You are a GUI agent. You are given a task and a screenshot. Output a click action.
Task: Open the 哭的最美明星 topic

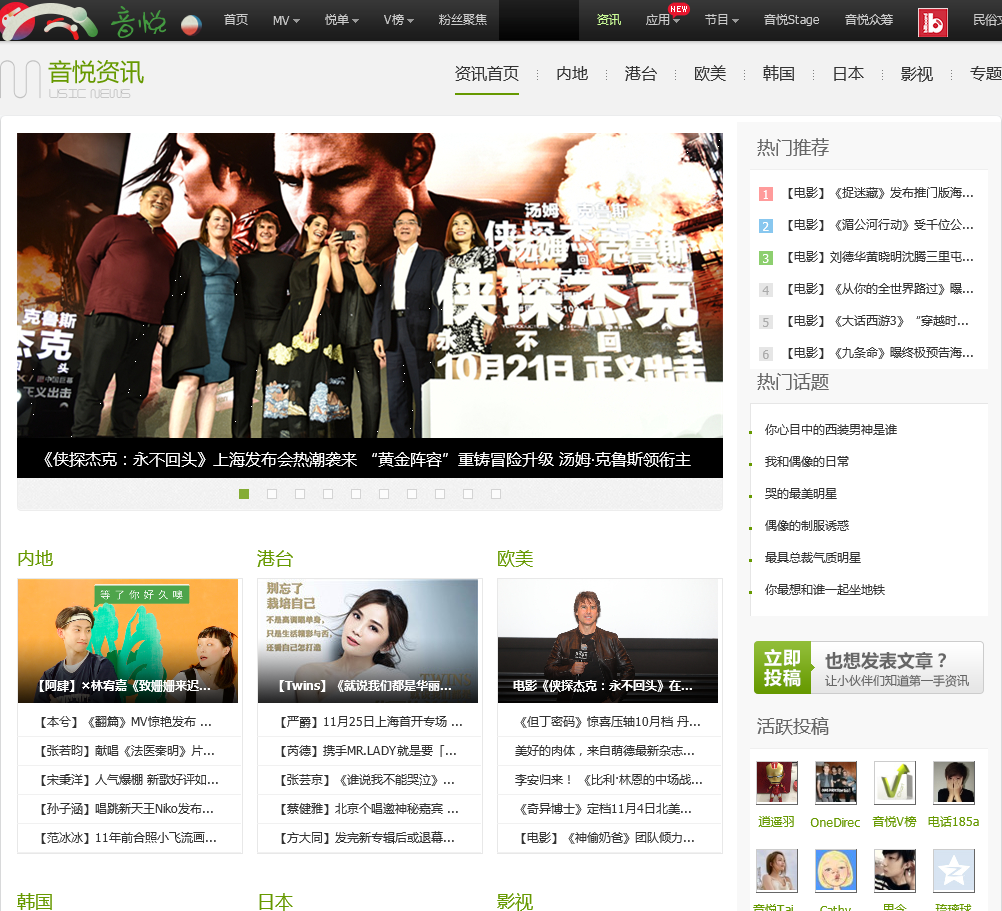801,494
